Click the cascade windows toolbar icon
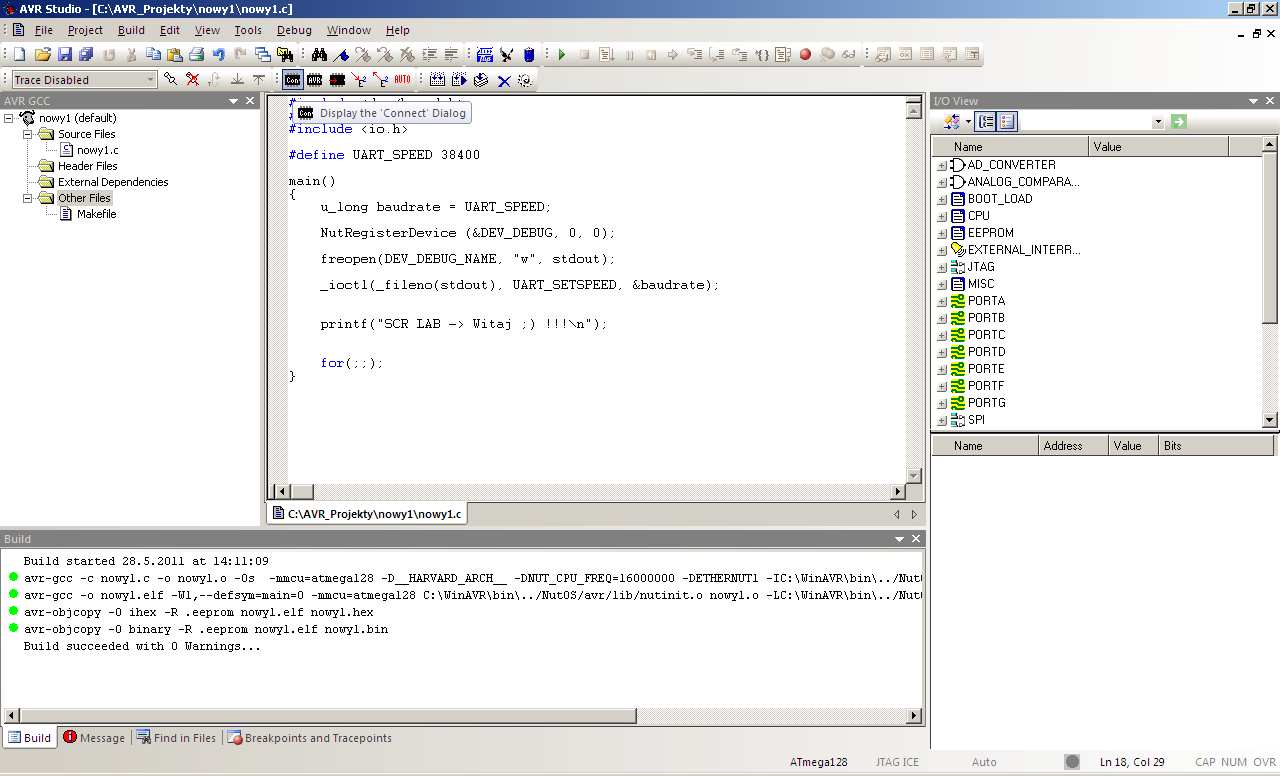Image resolution: width=1280 pixels, height=776 pixels. (x=262, y=54)
